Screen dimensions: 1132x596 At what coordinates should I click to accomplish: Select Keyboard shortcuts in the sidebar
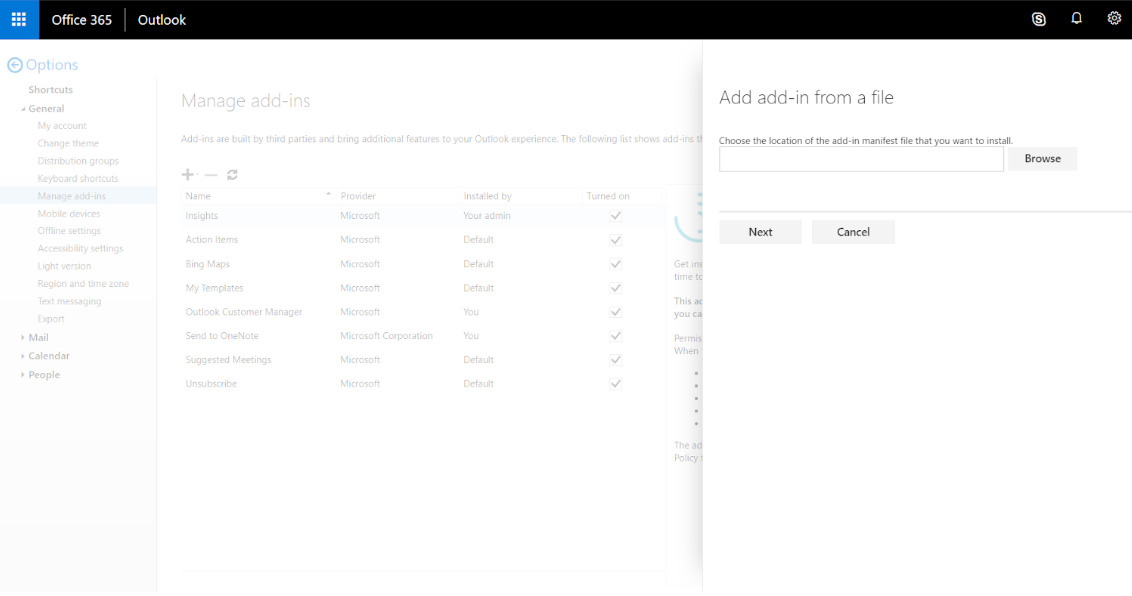click(x=78, y=178)
